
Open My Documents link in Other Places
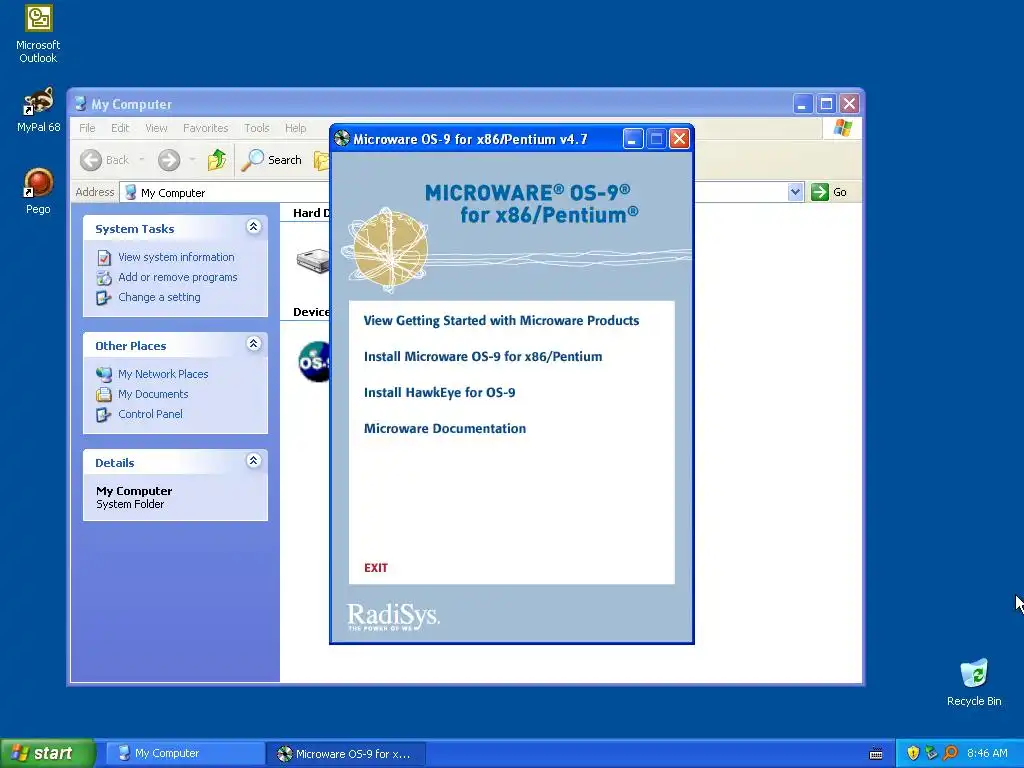(153, 394)
